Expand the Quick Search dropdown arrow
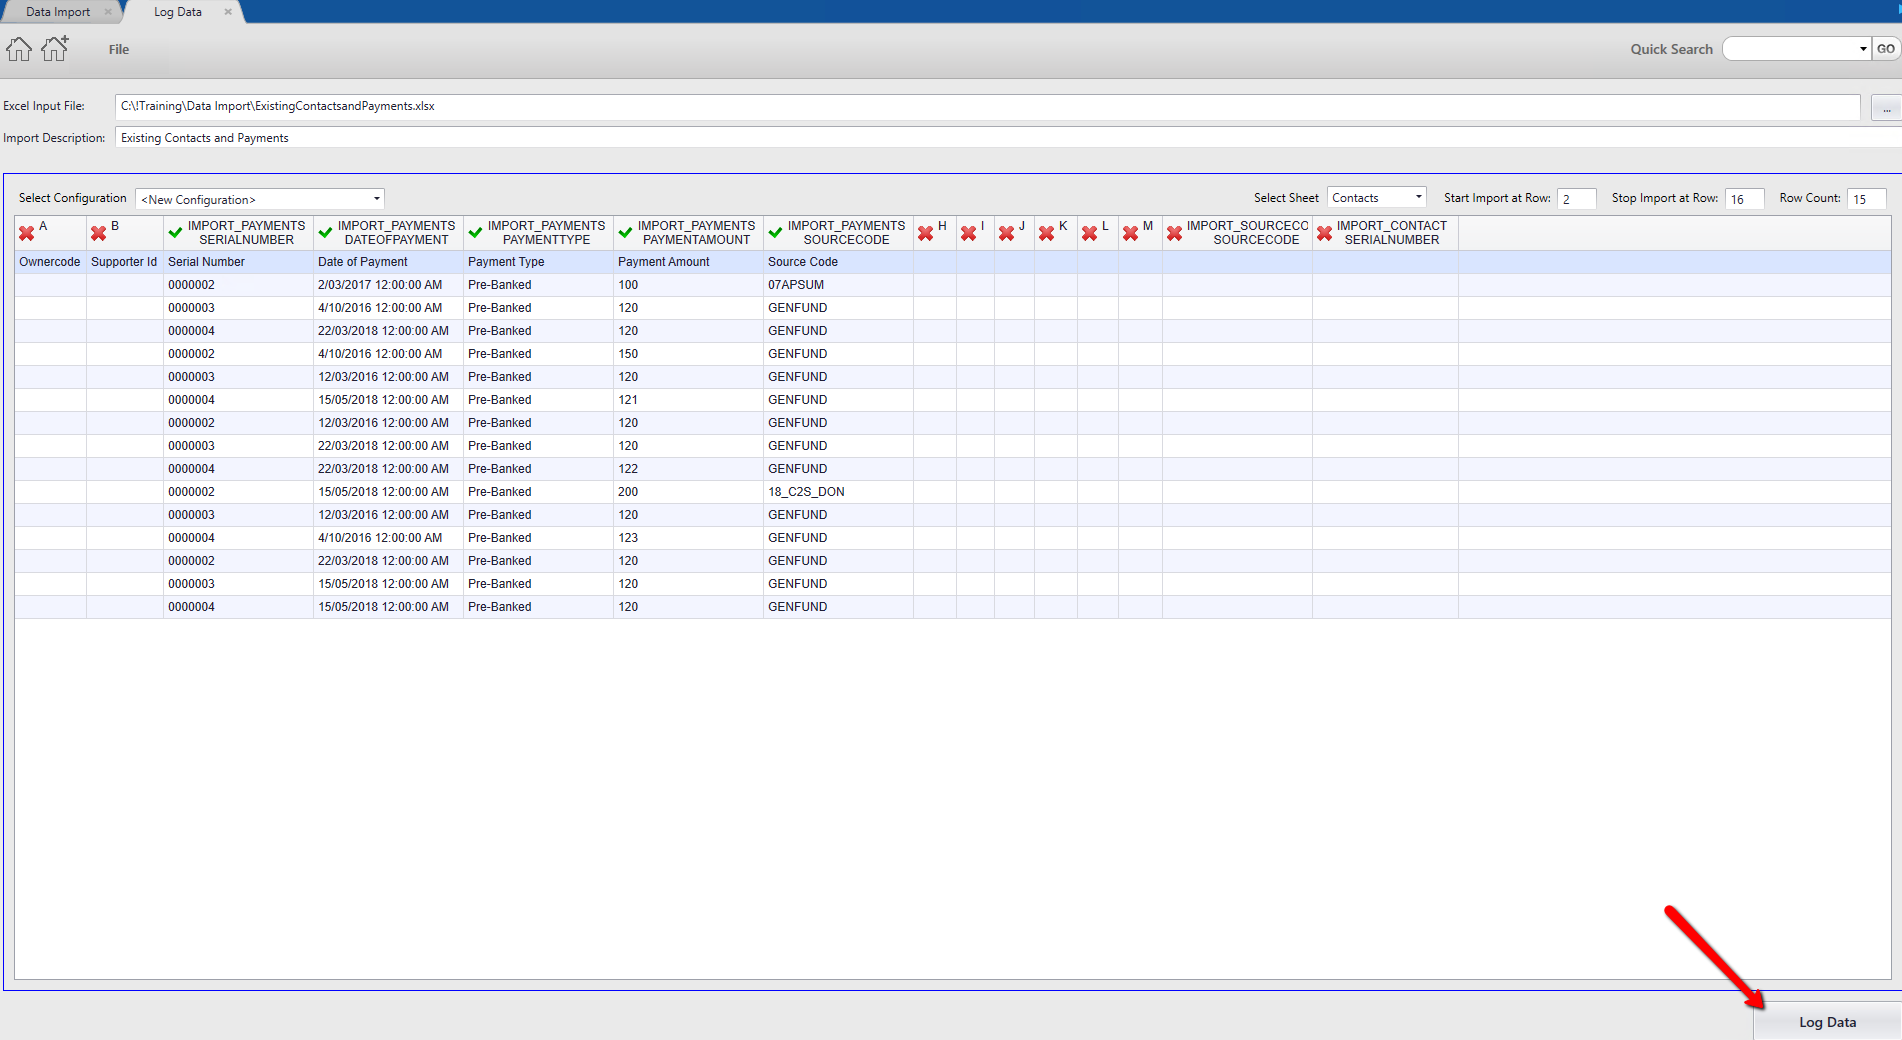1902x1040 pixels. 1863,49
